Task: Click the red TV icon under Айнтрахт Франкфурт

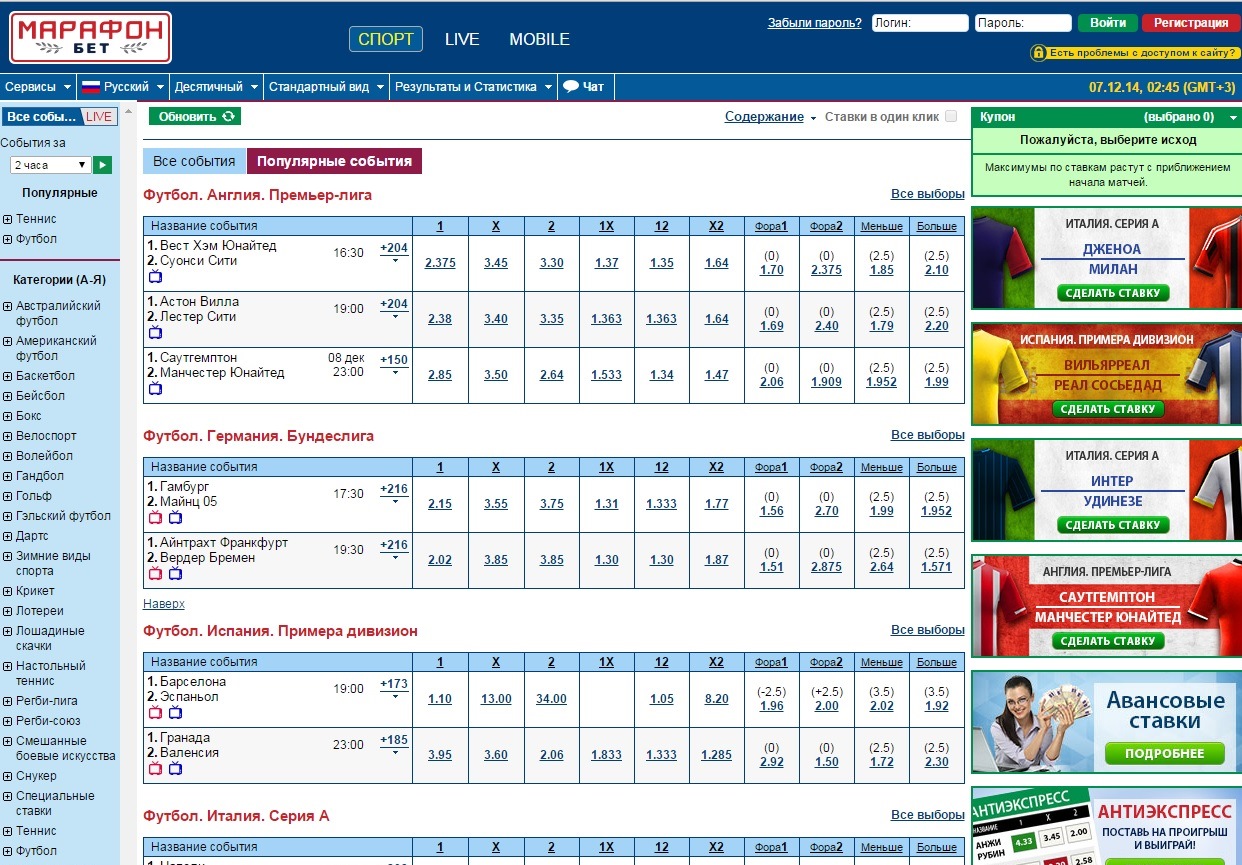Action: pos(155,574)
